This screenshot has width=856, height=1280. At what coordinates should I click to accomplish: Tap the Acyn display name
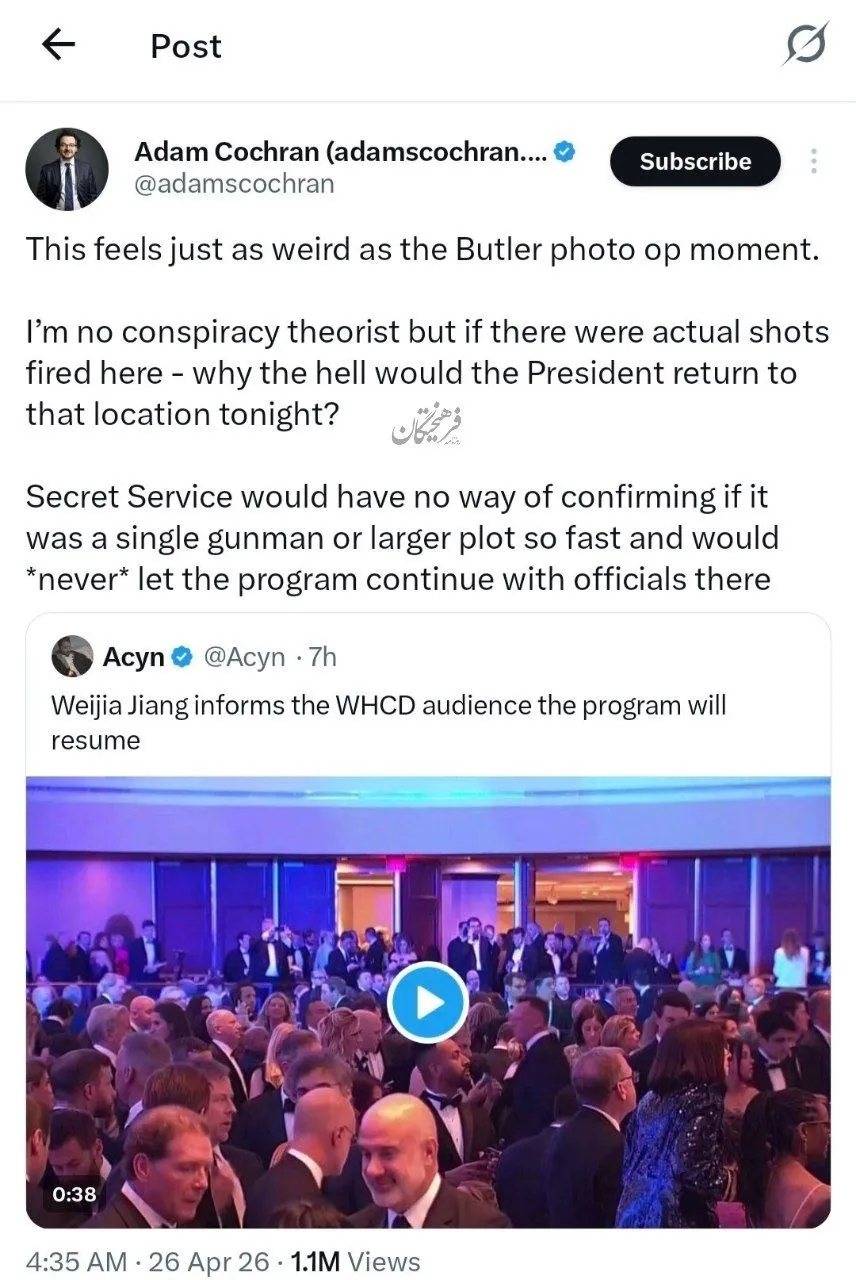[135, 657]
